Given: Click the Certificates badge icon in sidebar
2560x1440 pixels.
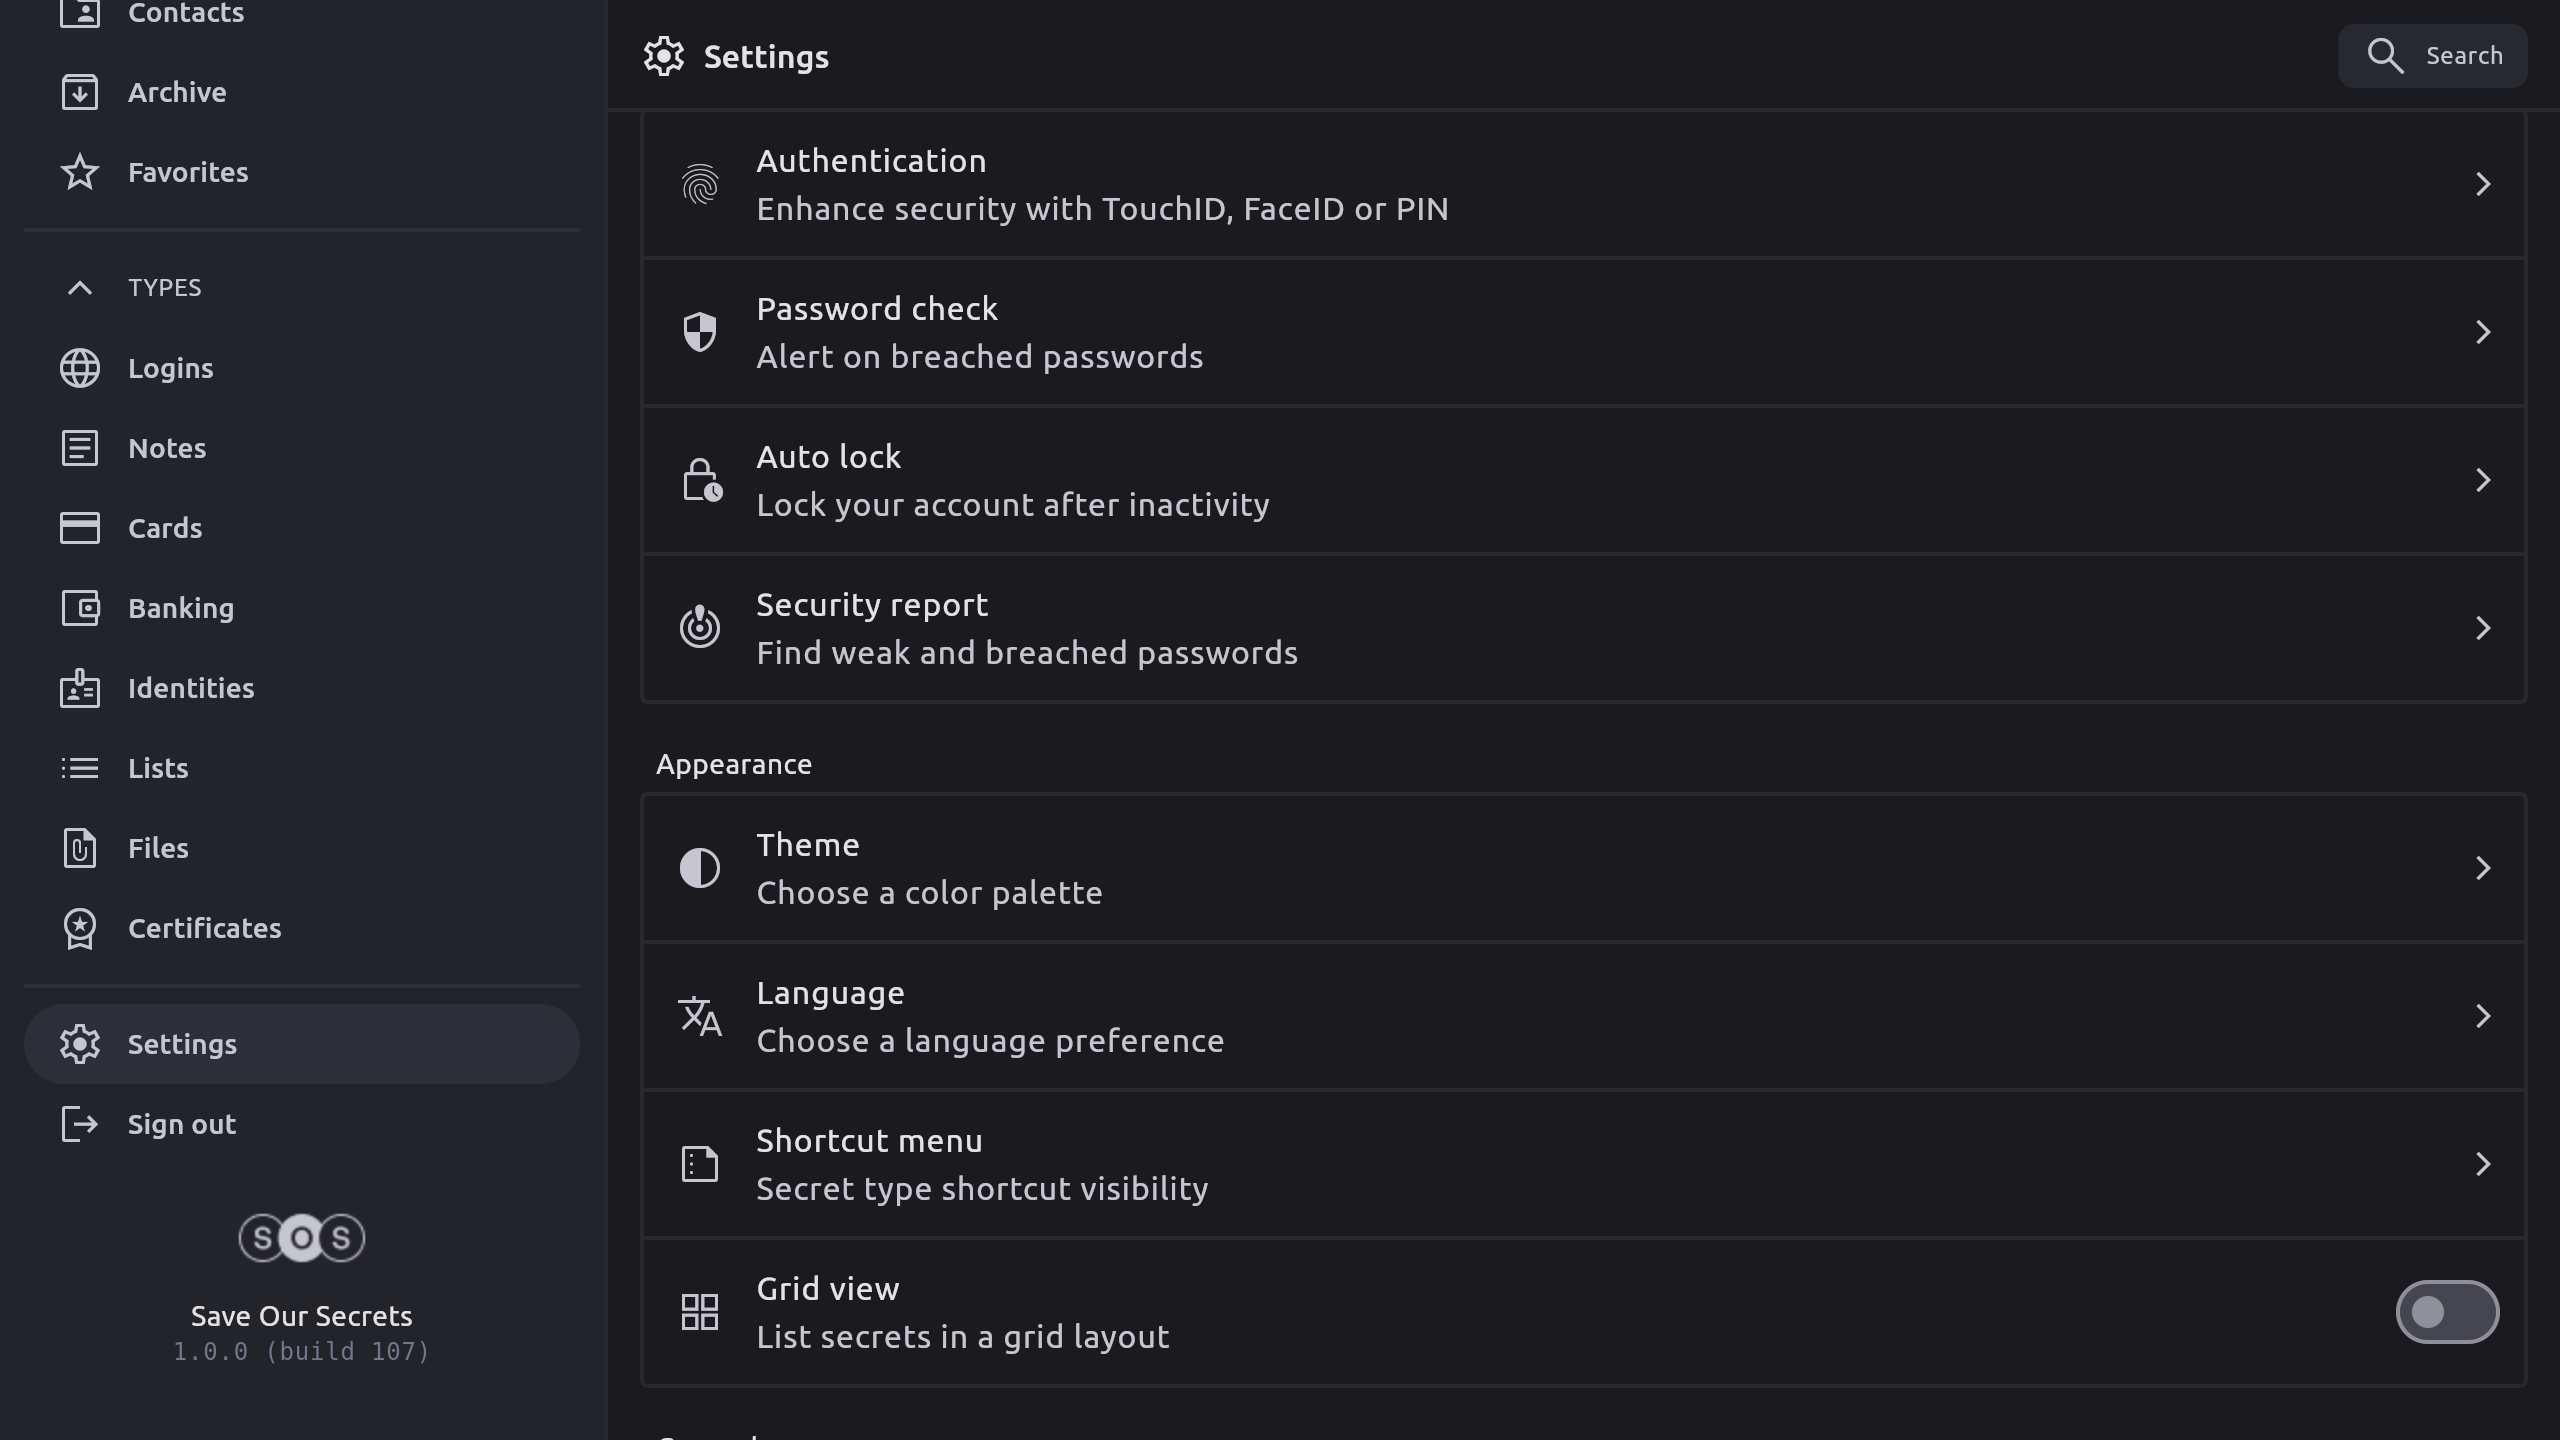Looking at the screenshot, I should coord(80,928).
